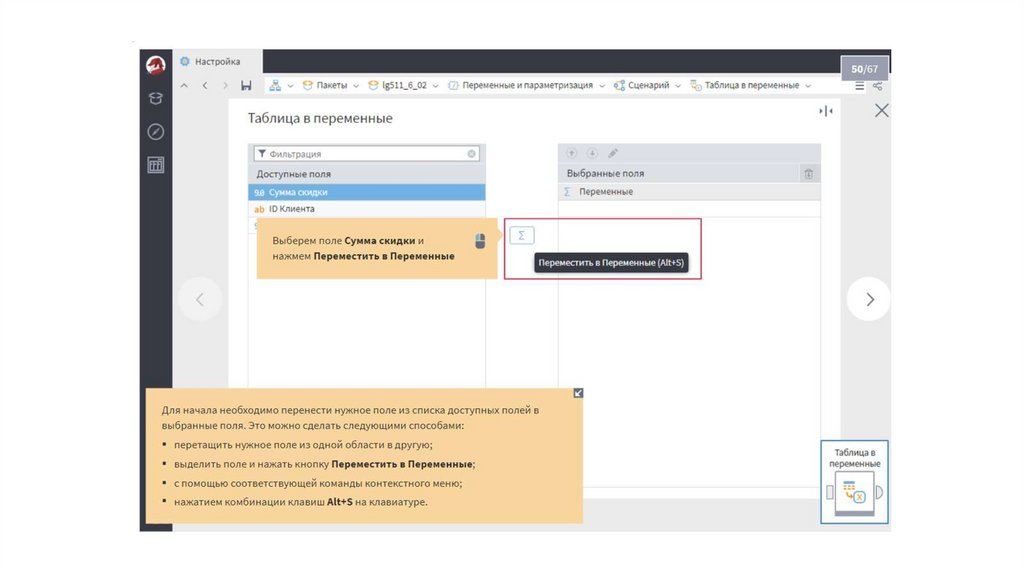1024x574 pixels.
Task: Go to previous slide with left arrow
Action: pos(200,299)
